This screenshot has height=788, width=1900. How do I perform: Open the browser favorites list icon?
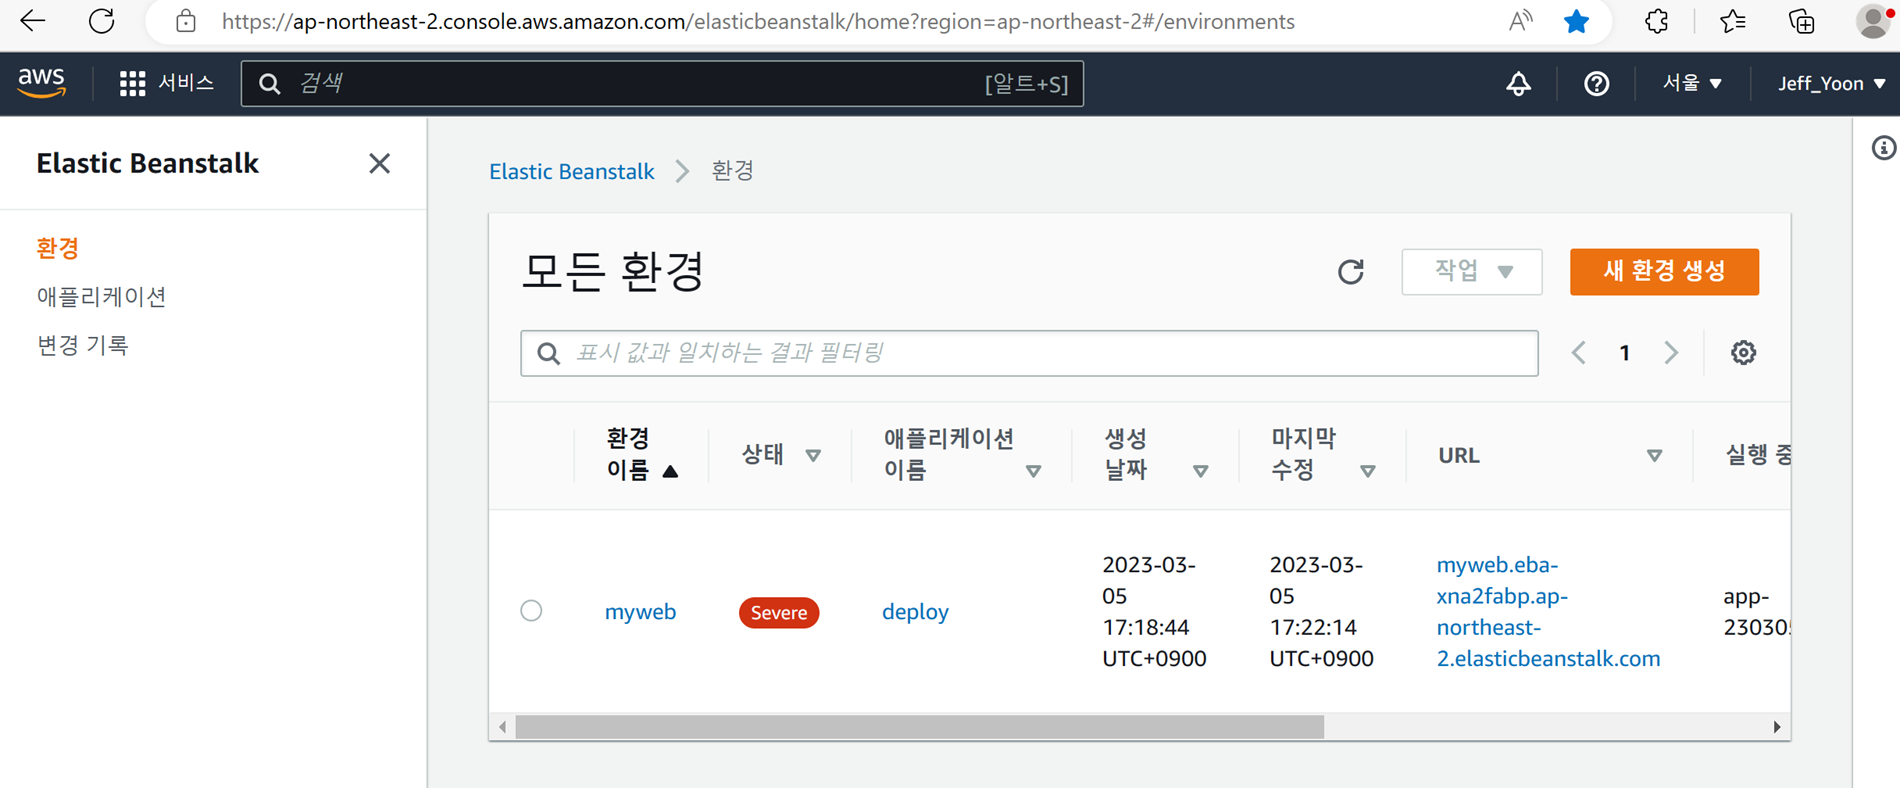pos(1732,21)
